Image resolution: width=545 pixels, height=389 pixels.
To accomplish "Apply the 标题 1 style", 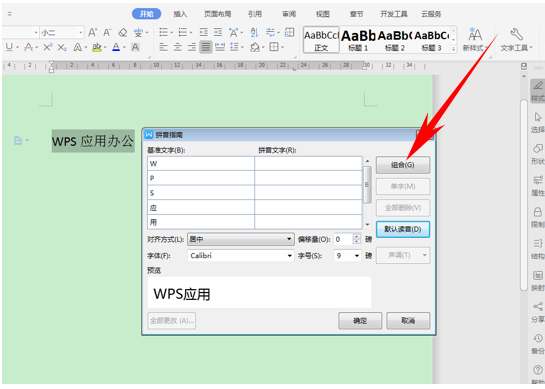I will [x=358, y=40].
